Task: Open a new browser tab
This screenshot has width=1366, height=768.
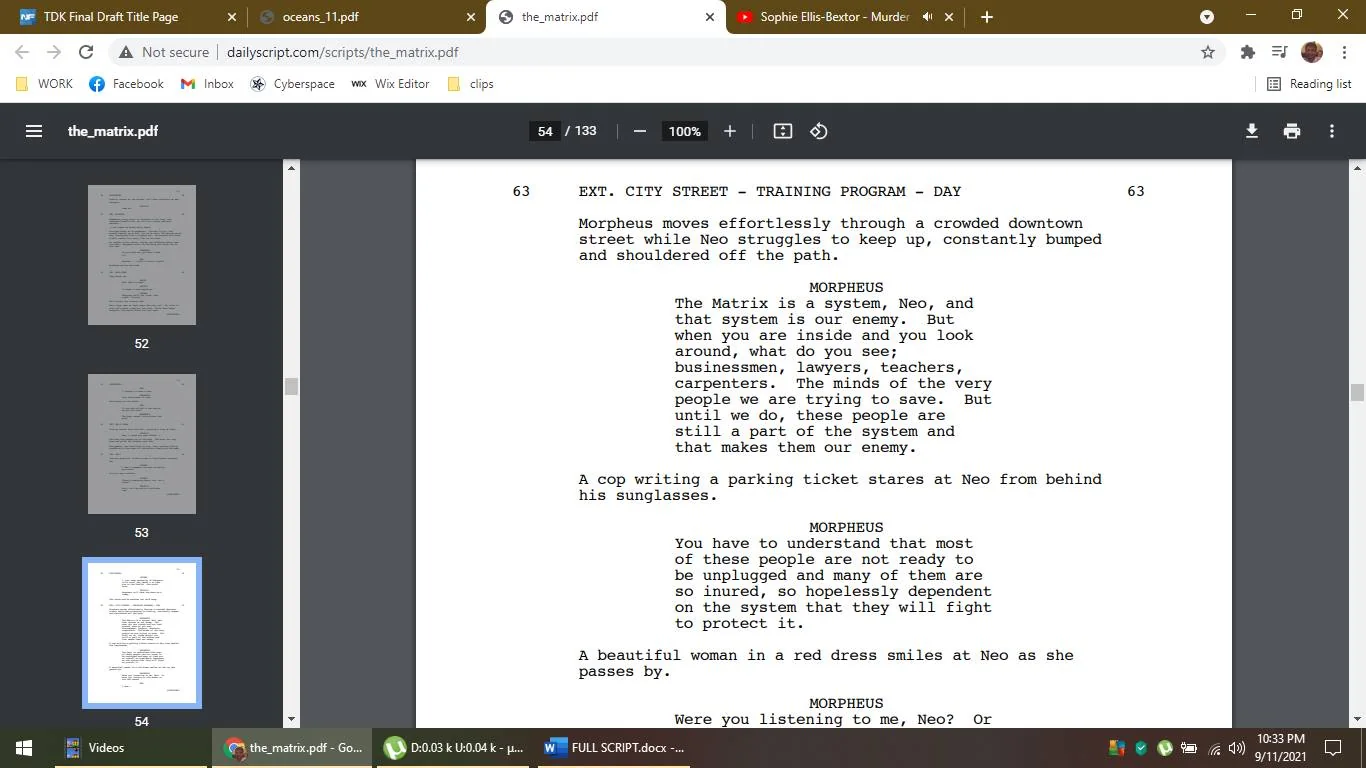Action: click(987, 17)
